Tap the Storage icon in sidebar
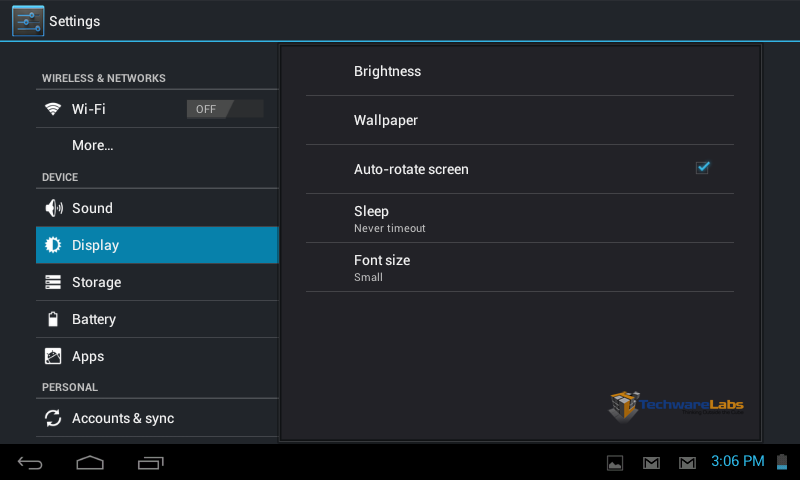Image resolution: width=800 pixels, height=480 pixels. (53, 282)
